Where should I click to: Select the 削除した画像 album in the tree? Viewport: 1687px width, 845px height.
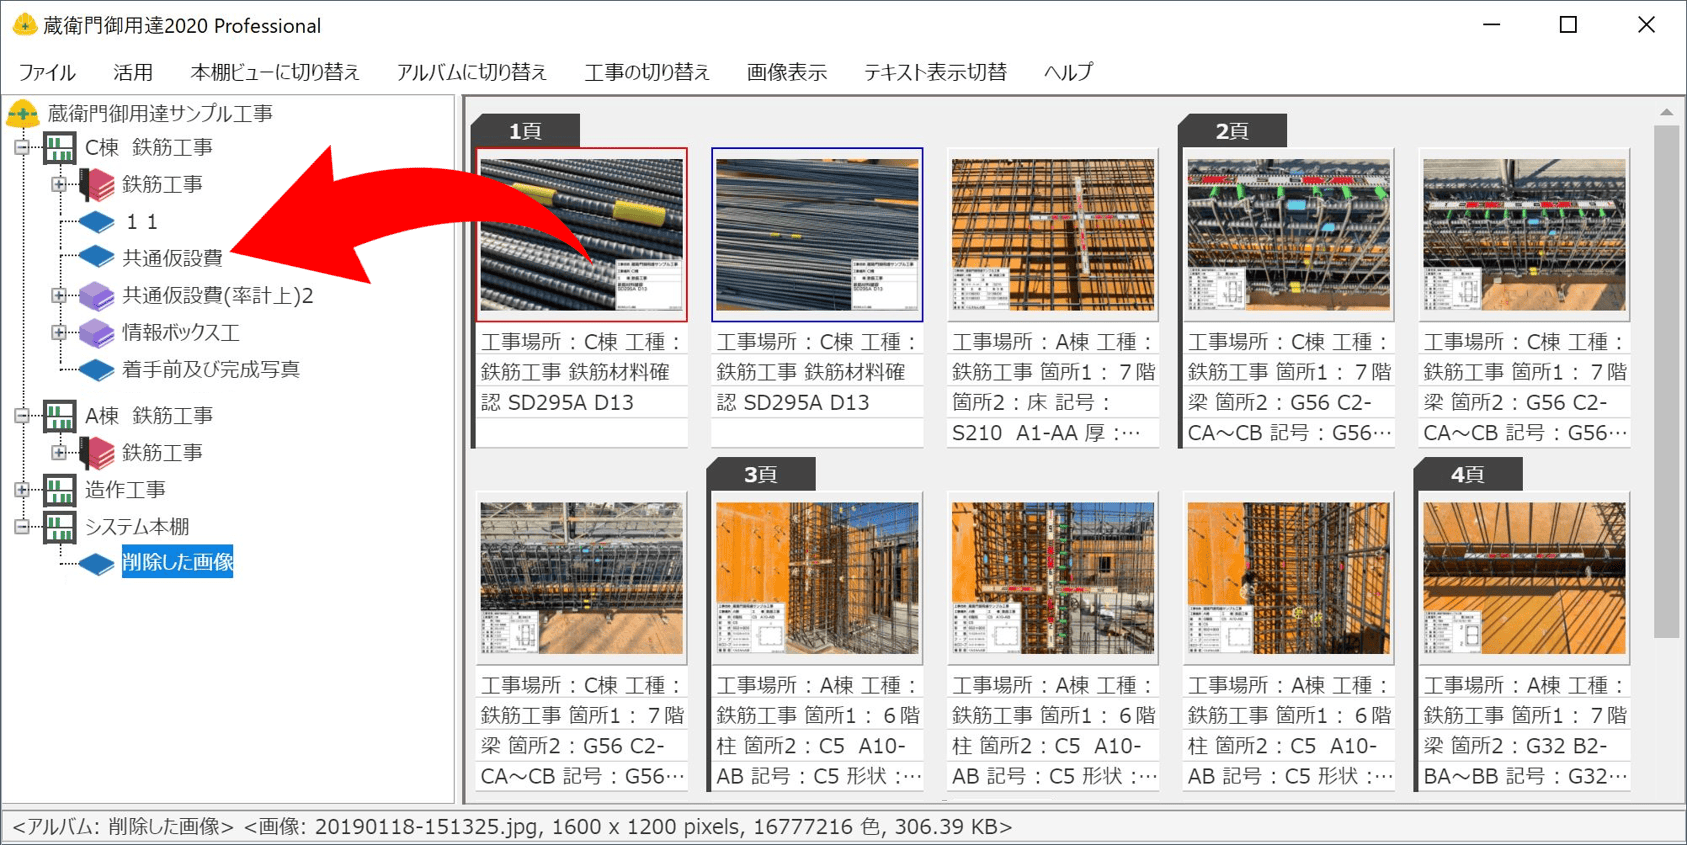pos(177,562)
